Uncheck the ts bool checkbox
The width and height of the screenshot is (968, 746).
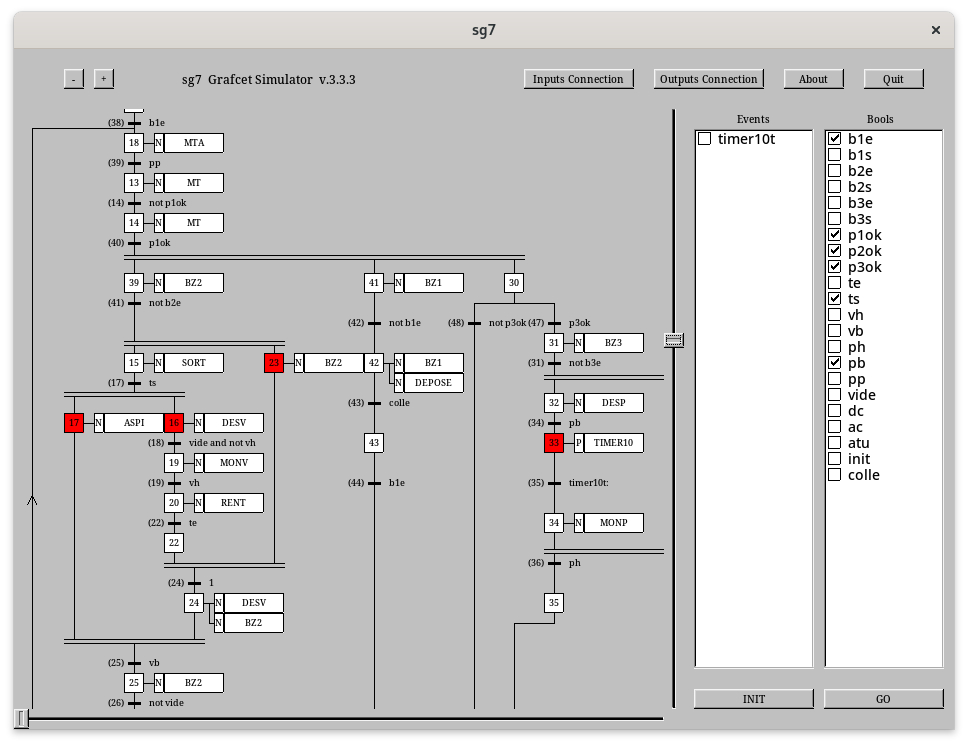(x=835, y=299)
